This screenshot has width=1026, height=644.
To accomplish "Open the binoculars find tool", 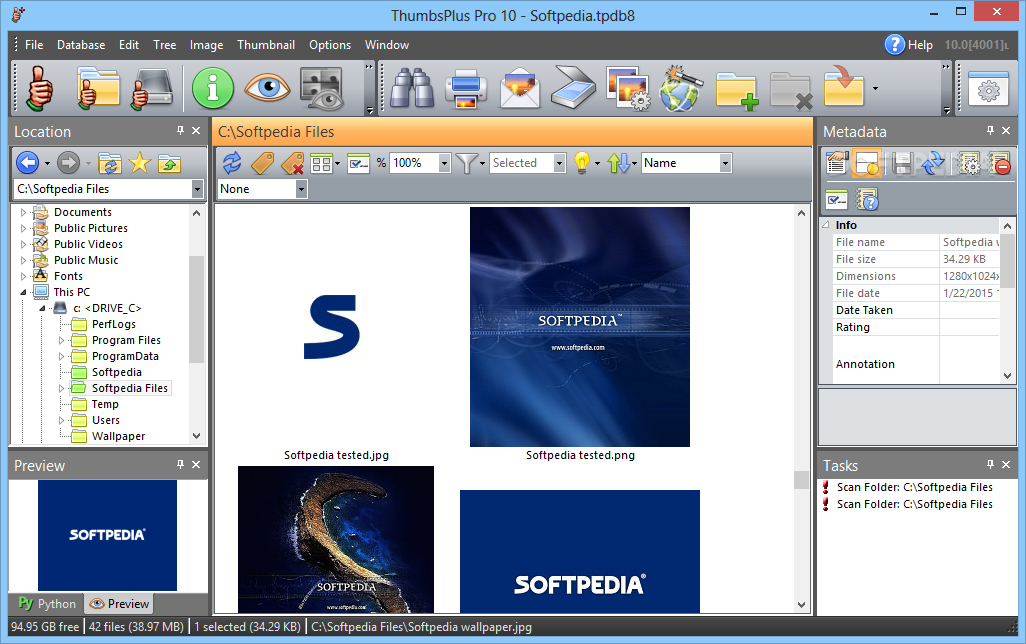I will [412, 88].
